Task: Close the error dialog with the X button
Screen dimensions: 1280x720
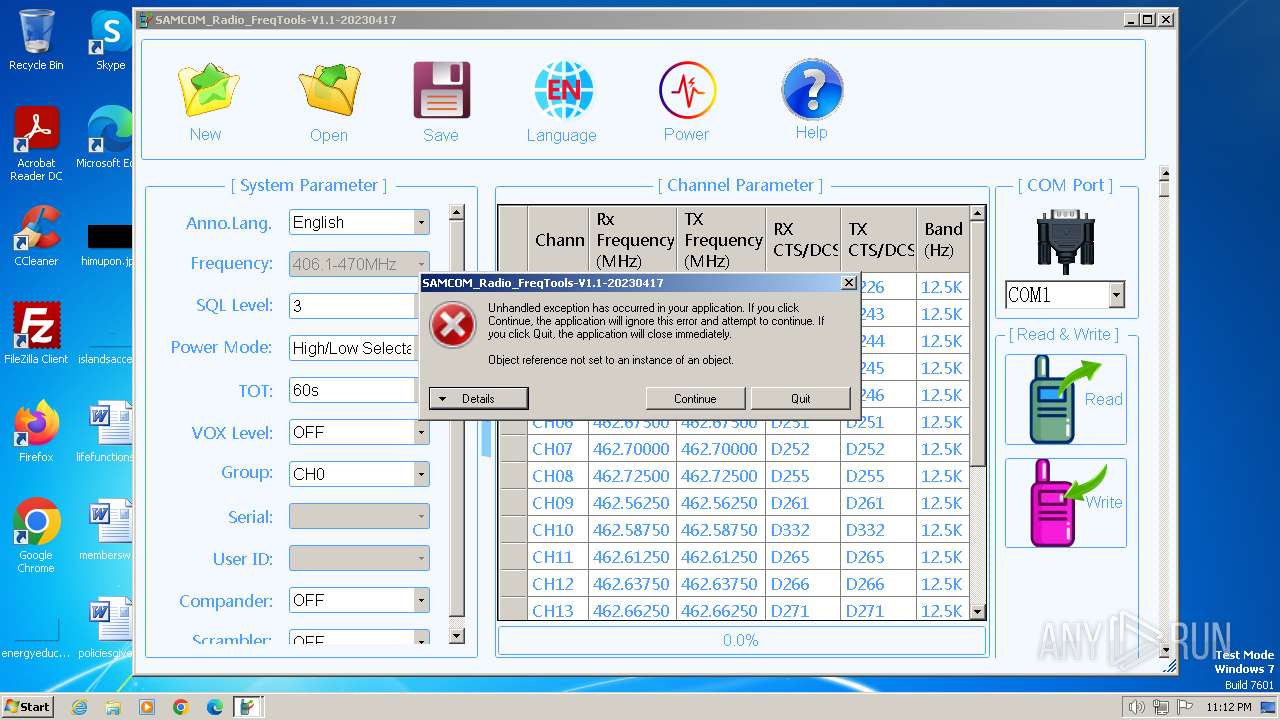Action: [x=849, y=283]
